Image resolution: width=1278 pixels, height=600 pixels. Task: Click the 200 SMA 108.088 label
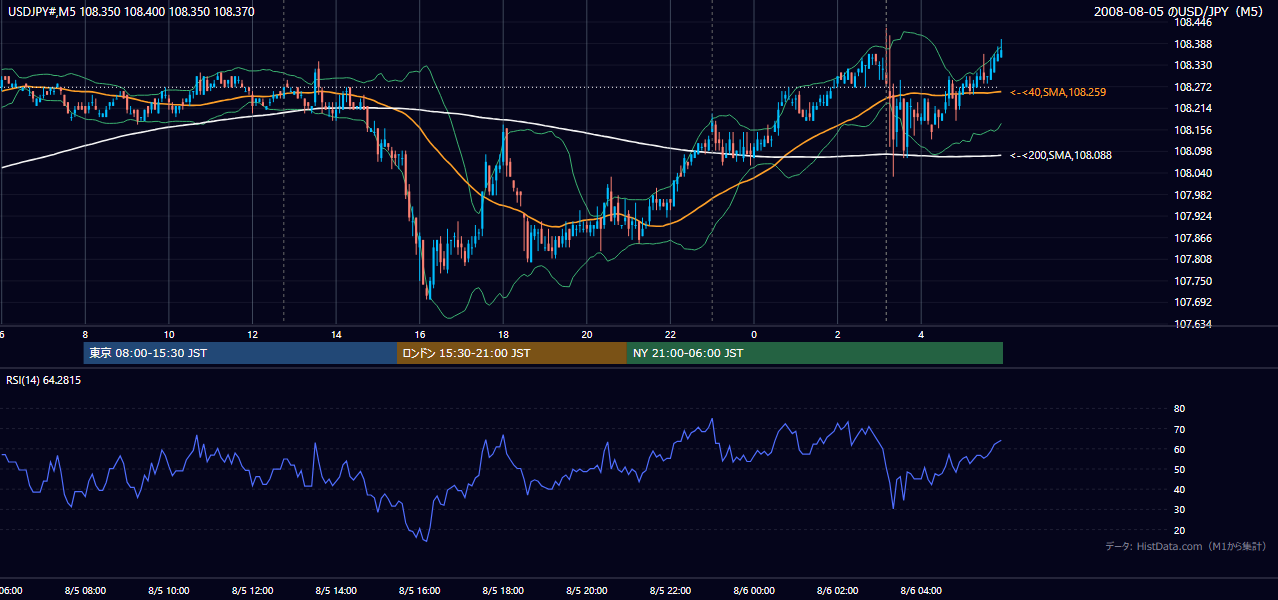[x=1060, y=155]
